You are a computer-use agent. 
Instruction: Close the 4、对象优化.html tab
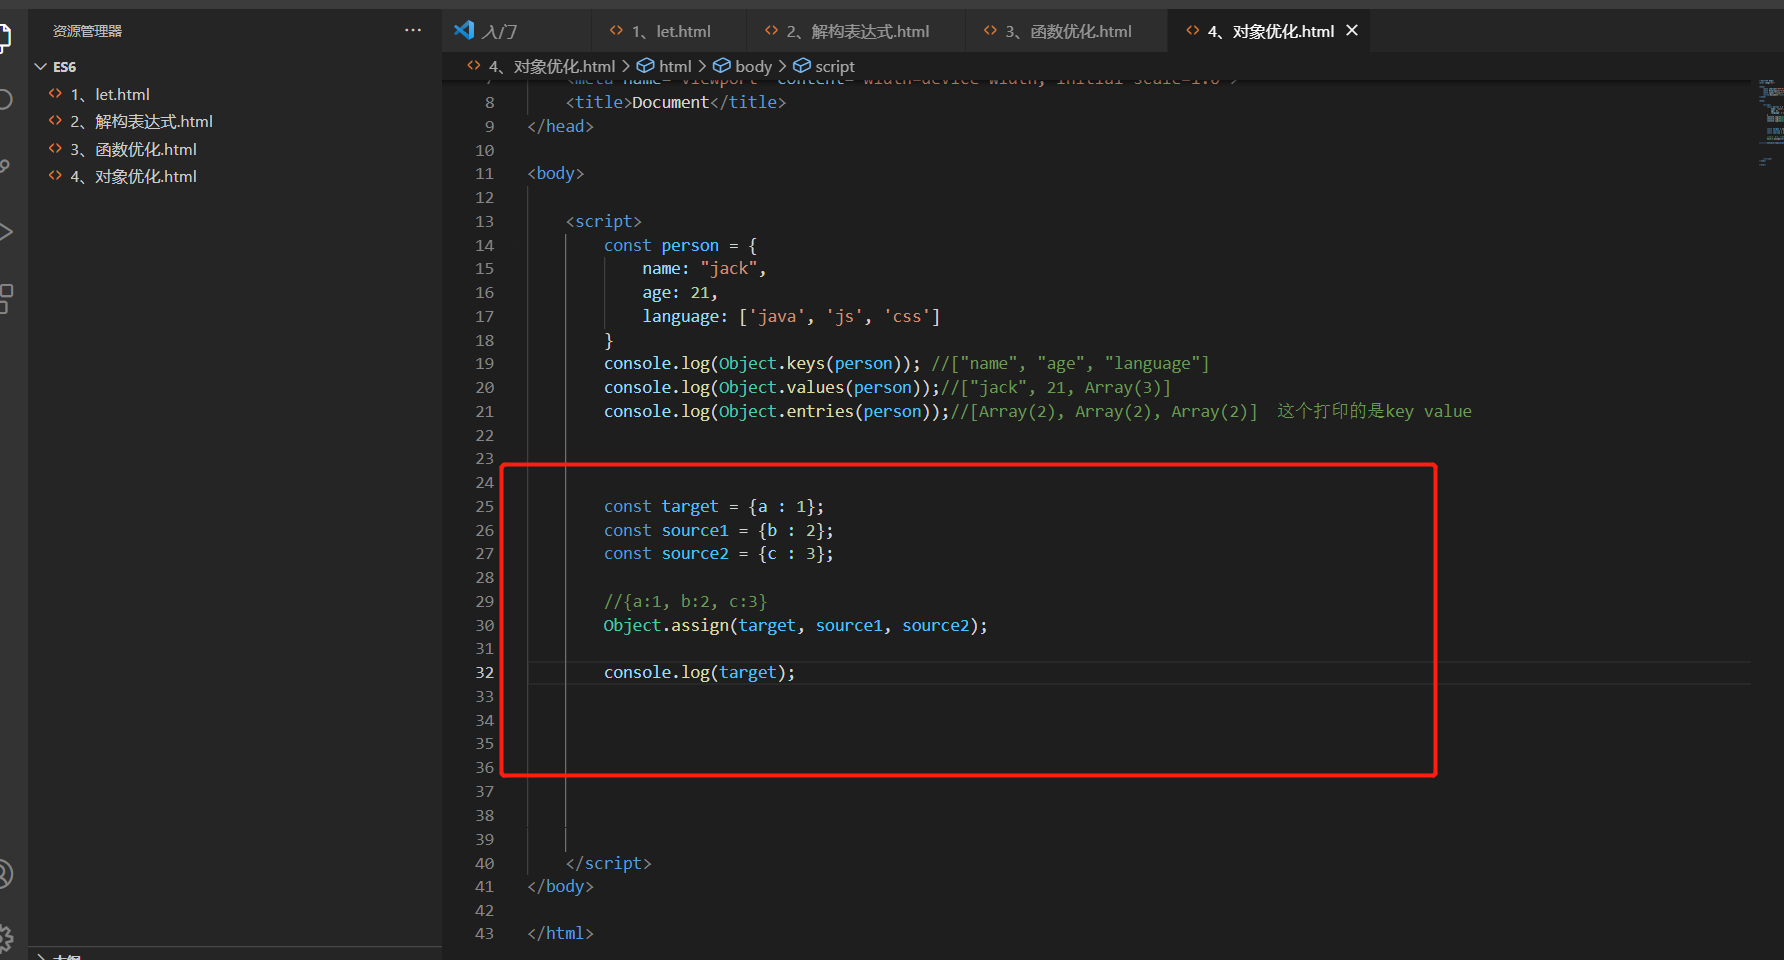pyautogui.click(x=1352, y=31)
